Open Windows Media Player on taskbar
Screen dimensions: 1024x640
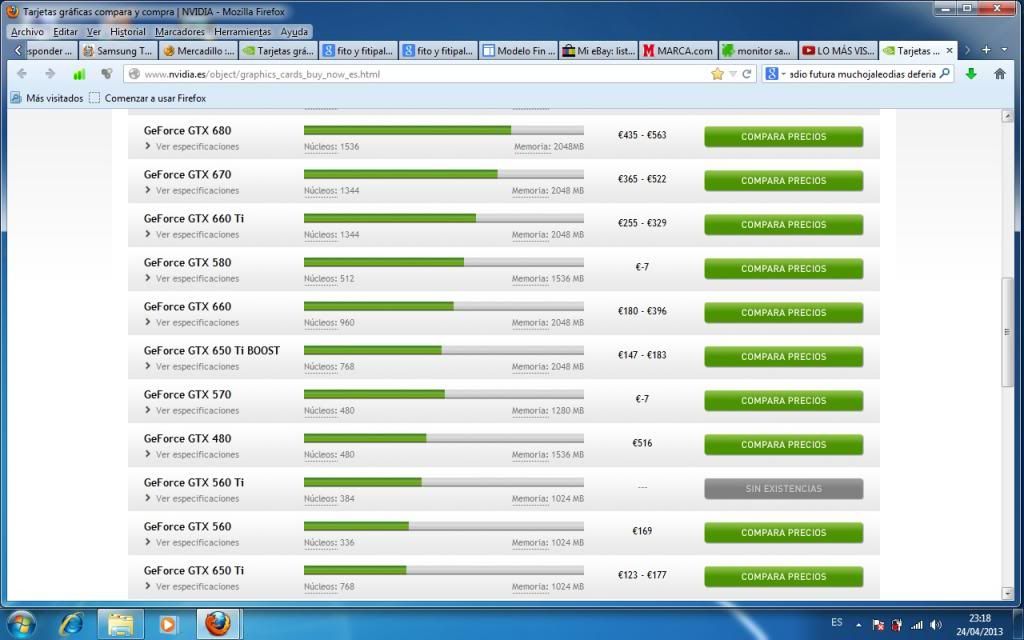tap(168, 624)
